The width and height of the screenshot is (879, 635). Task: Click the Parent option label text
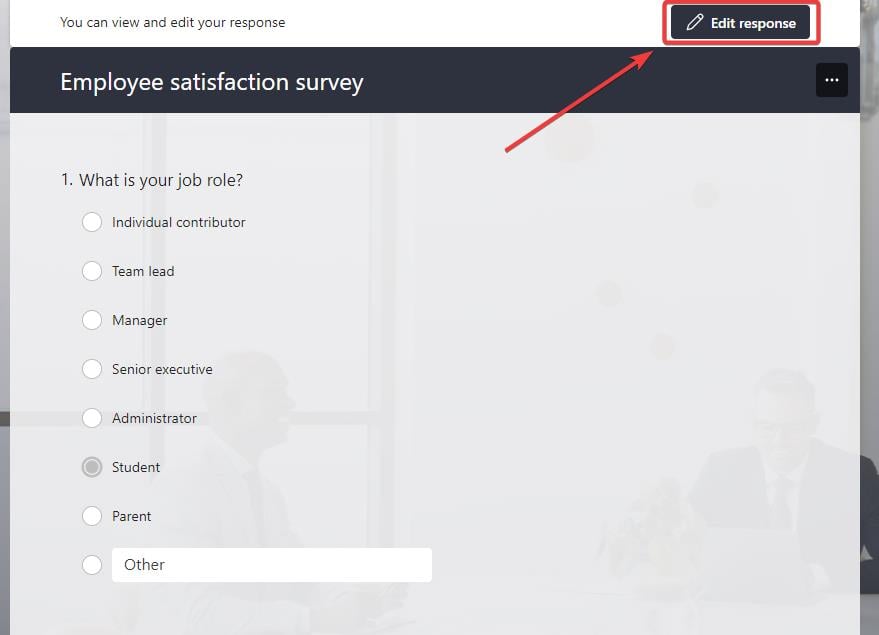click(x=131, y=516)
